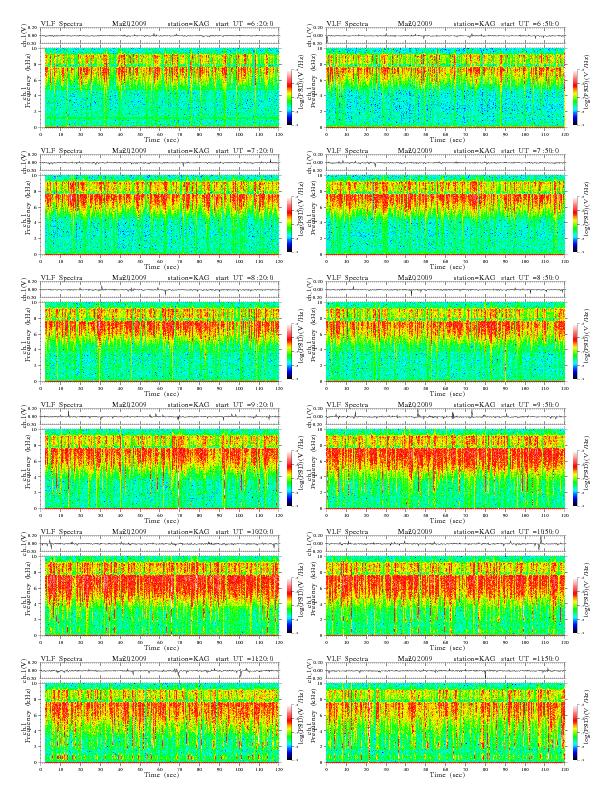Click the spectrogram starting at UT 6:20:0
The width and height of the screenshot is (612, 792).
tap(160, 88)
